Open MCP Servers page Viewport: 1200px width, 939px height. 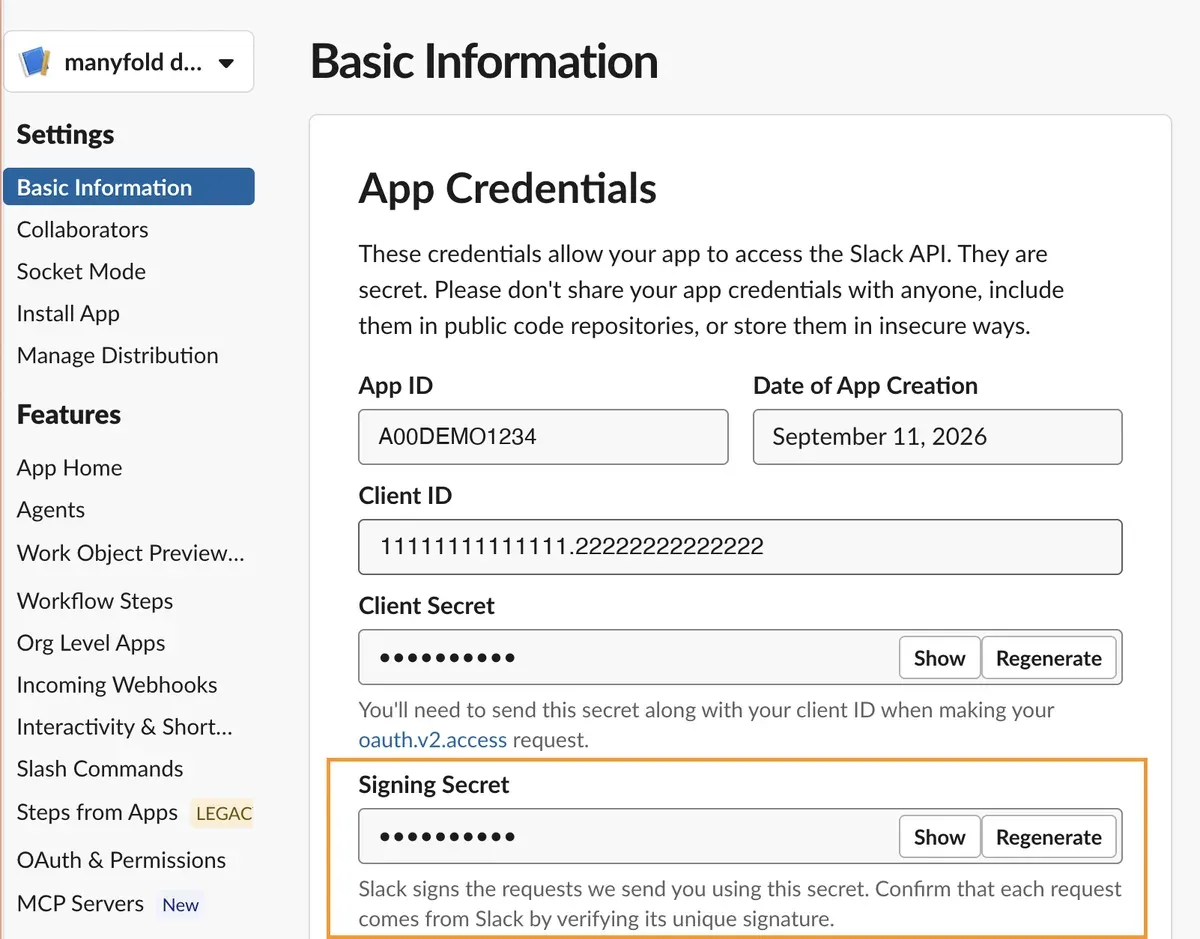[80, 903]
